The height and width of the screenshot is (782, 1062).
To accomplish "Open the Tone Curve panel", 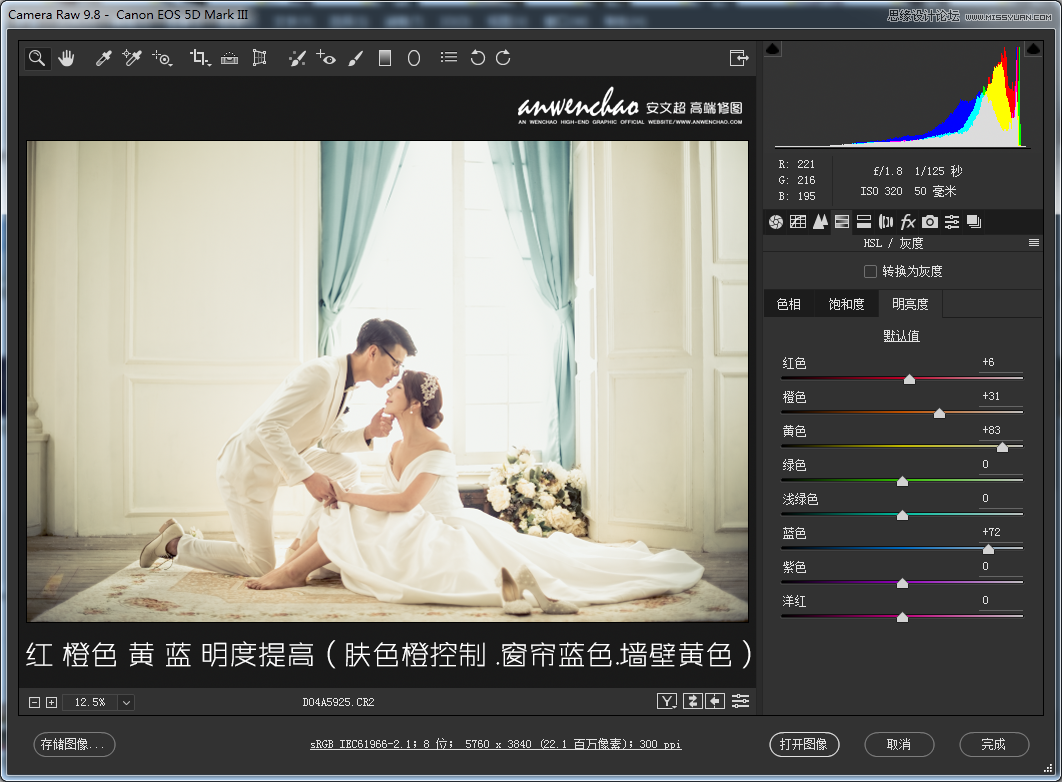I will click(798, 221).
